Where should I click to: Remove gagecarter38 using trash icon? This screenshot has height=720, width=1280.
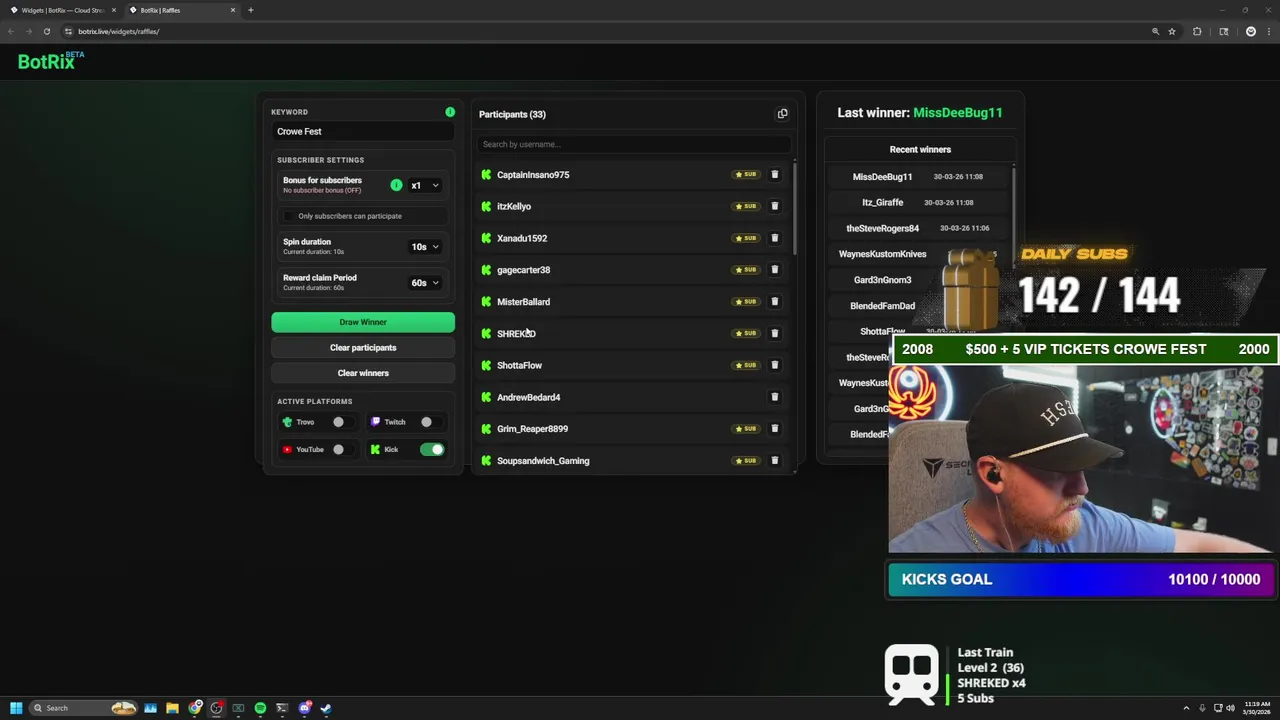pos(774,270)
